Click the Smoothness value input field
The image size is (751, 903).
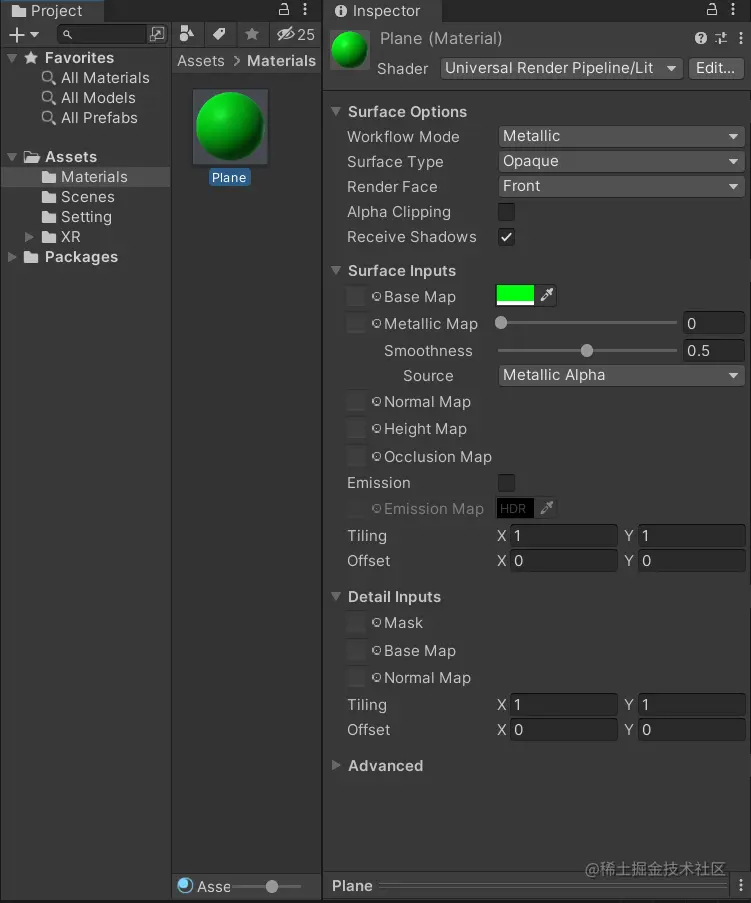point(714,351)
